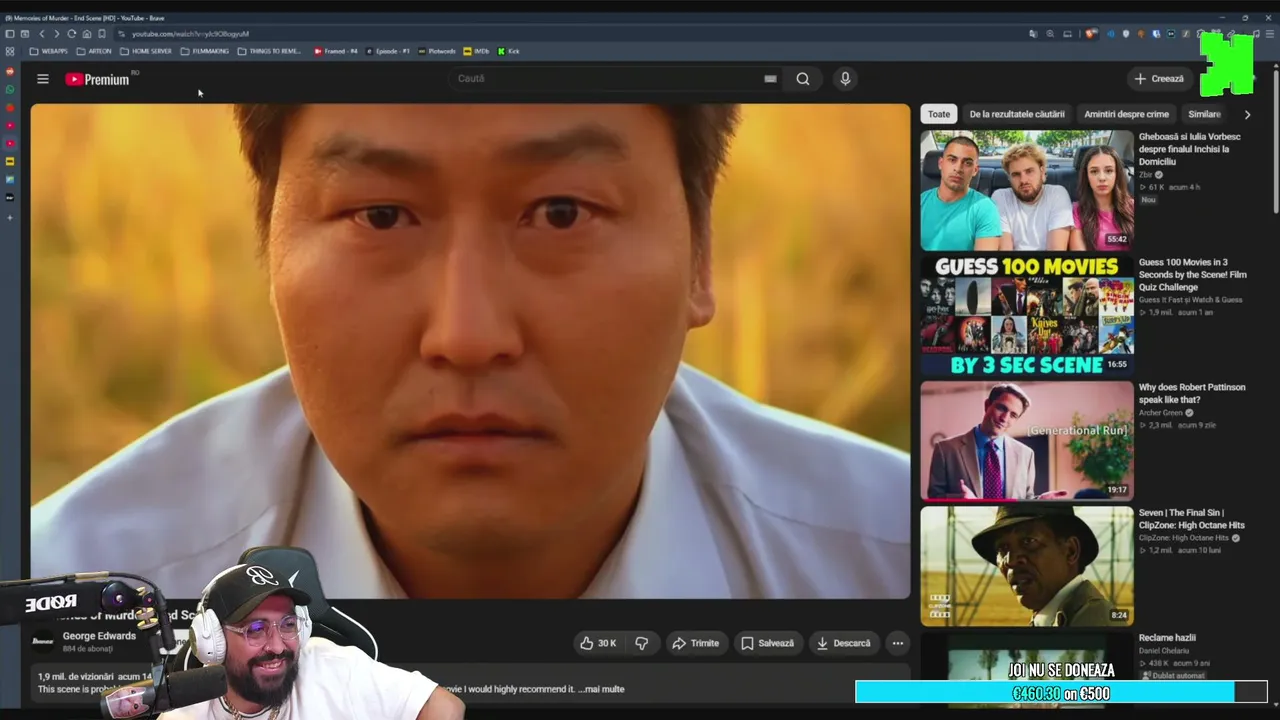Like the video with thumbs up
Viewport: 1280px width, 720px height.
[x=598, y=643]
